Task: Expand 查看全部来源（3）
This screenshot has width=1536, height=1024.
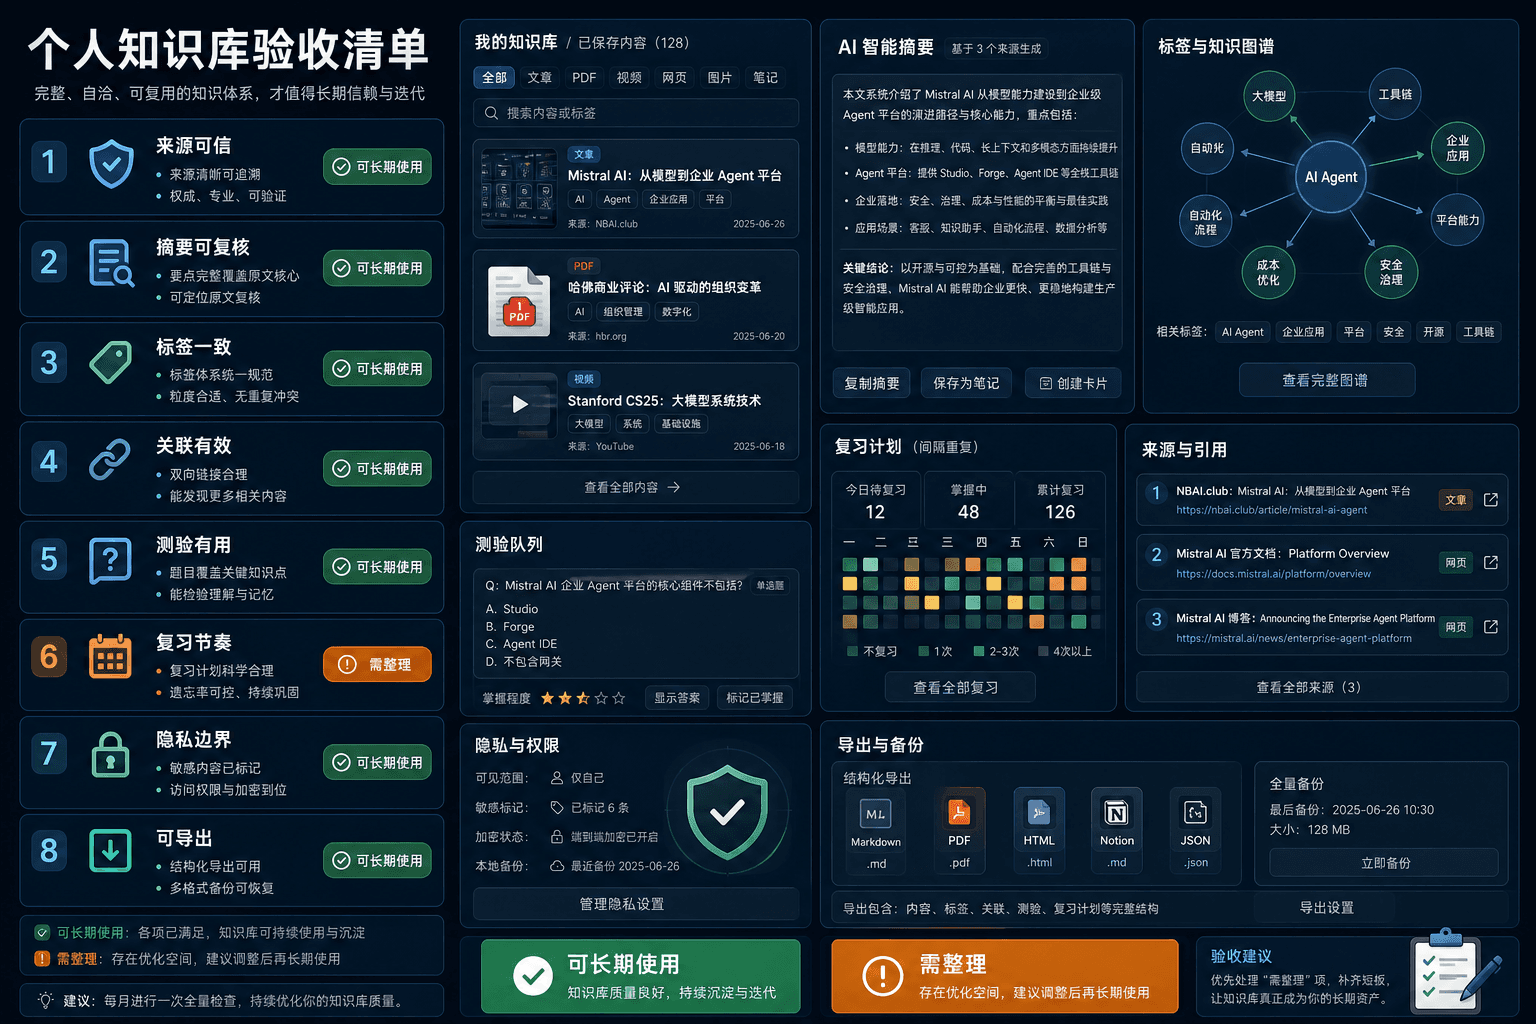Action: point(1321,687)
